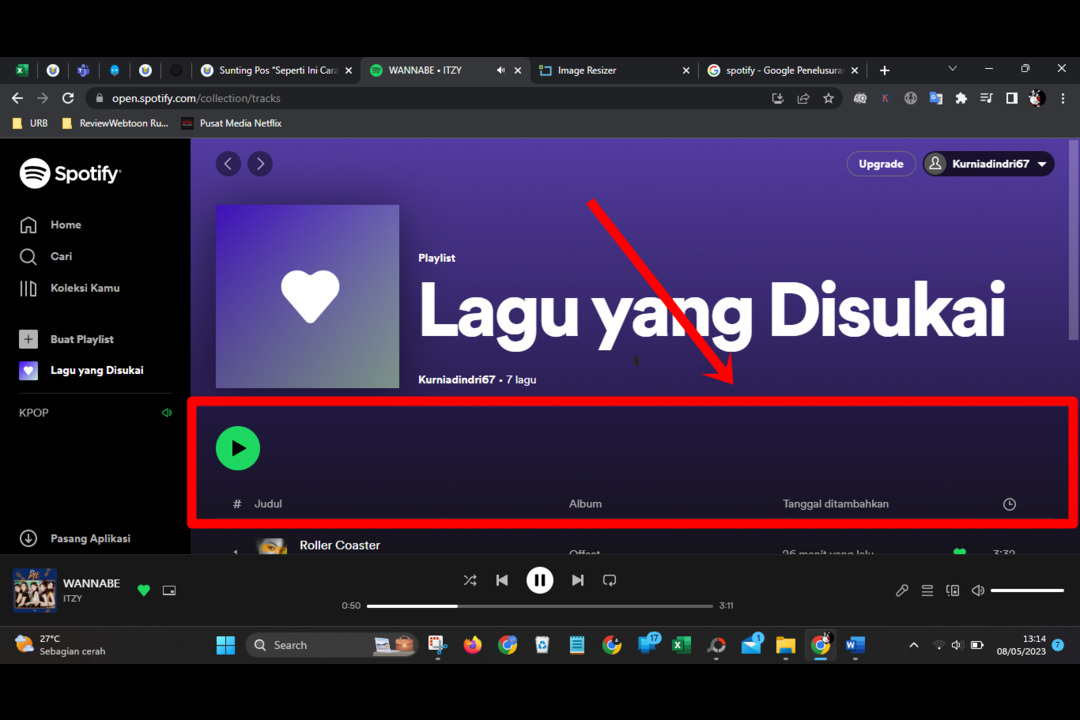Open Home in the Spotify sidebar

[x=66, y=225]
